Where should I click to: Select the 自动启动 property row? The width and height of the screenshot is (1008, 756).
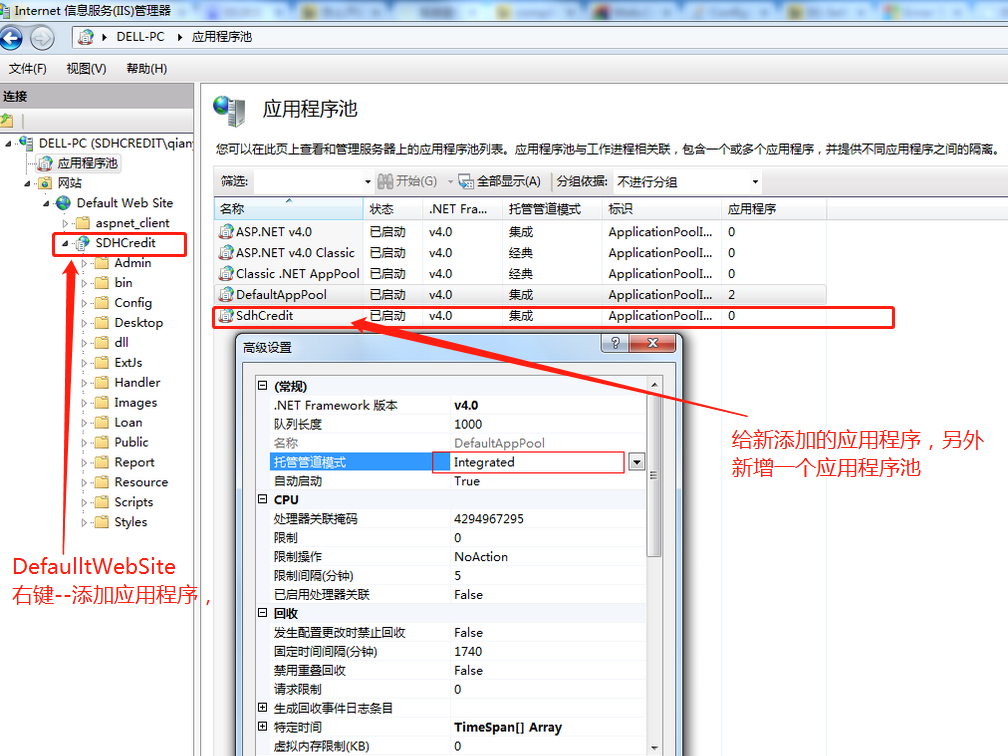457,481
